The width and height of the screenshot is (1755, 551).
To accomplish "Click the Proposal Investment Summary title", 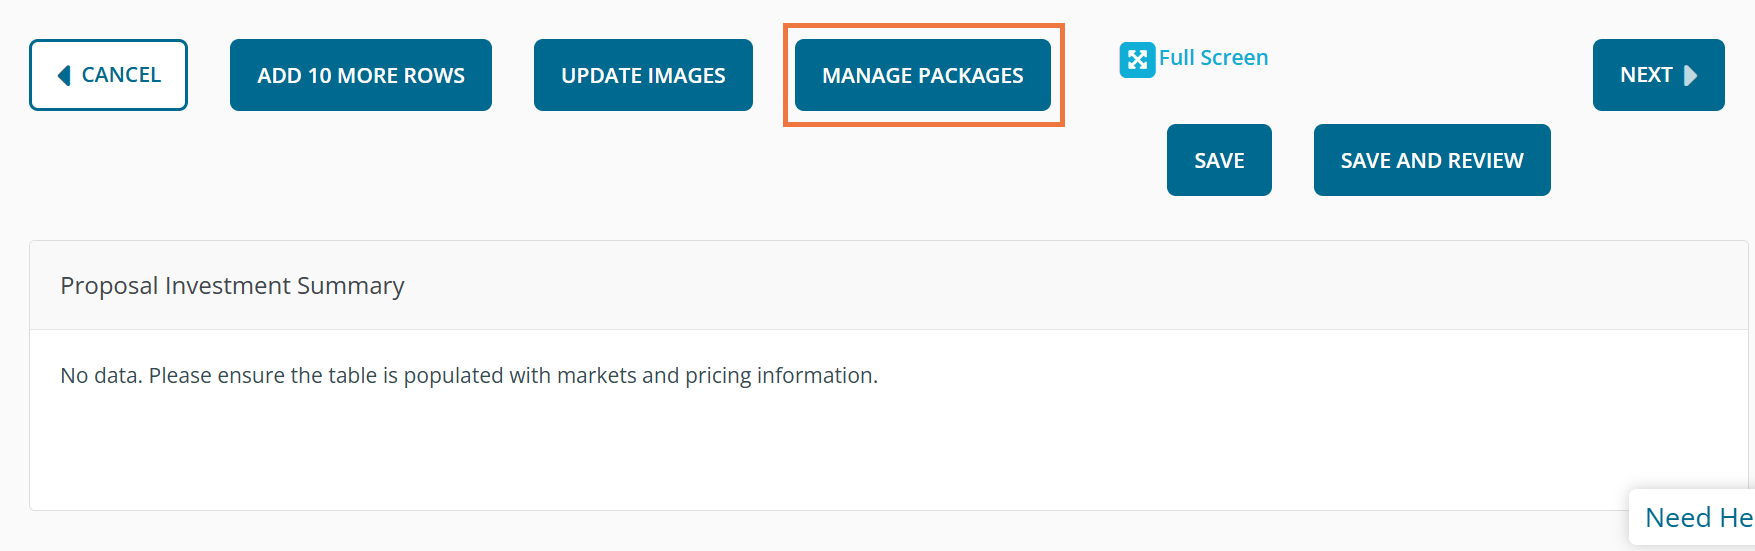I will click(x=232, y=286).
